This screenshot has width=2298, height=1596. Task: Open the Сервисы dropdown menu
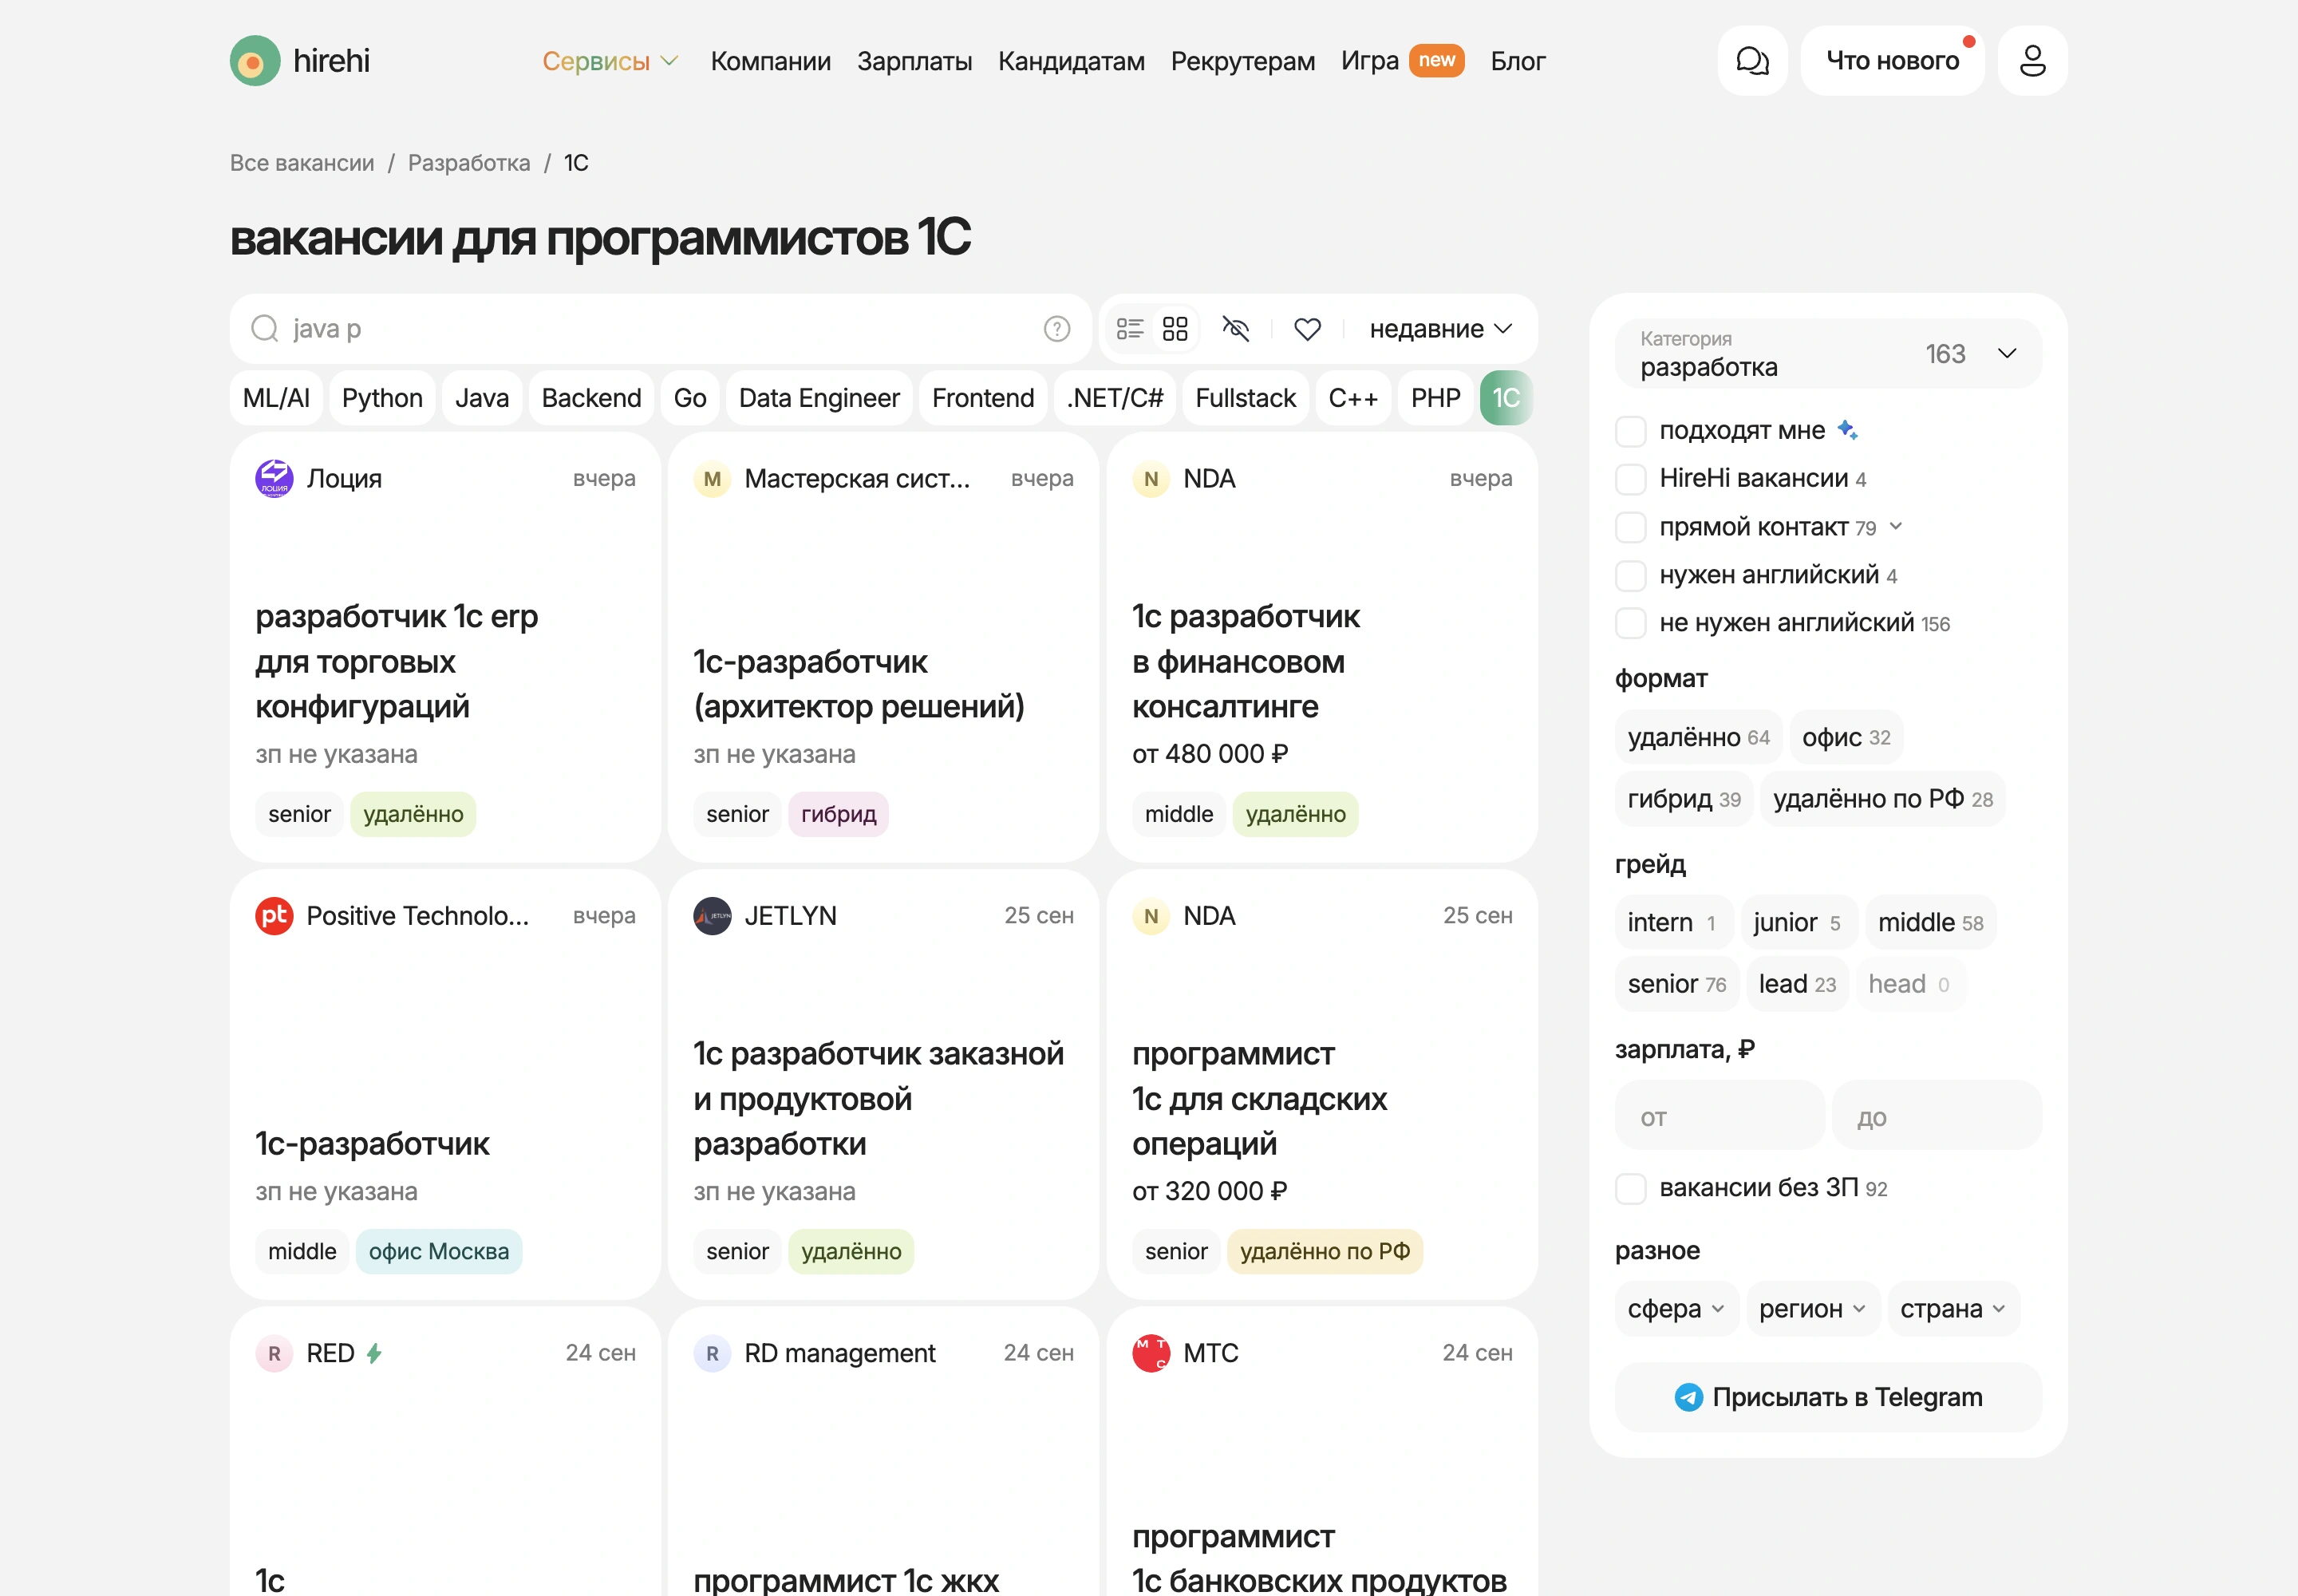610,61
